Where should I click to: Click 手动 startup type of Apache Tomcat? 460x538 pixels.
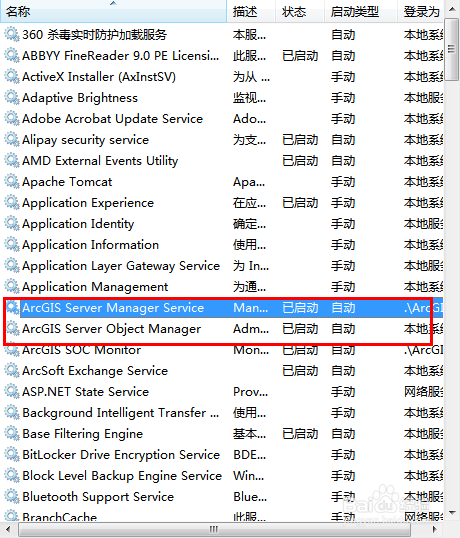click(x=343, y=182)
